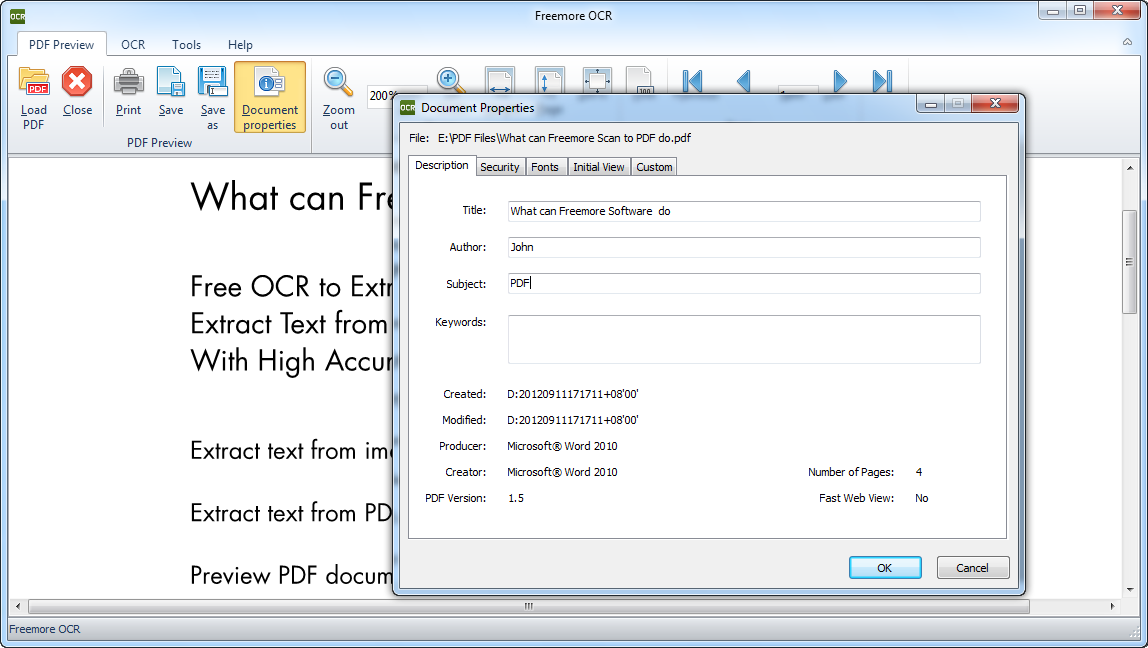
Task: Click the 200% zoom level box
Action: tap(382, 96)
